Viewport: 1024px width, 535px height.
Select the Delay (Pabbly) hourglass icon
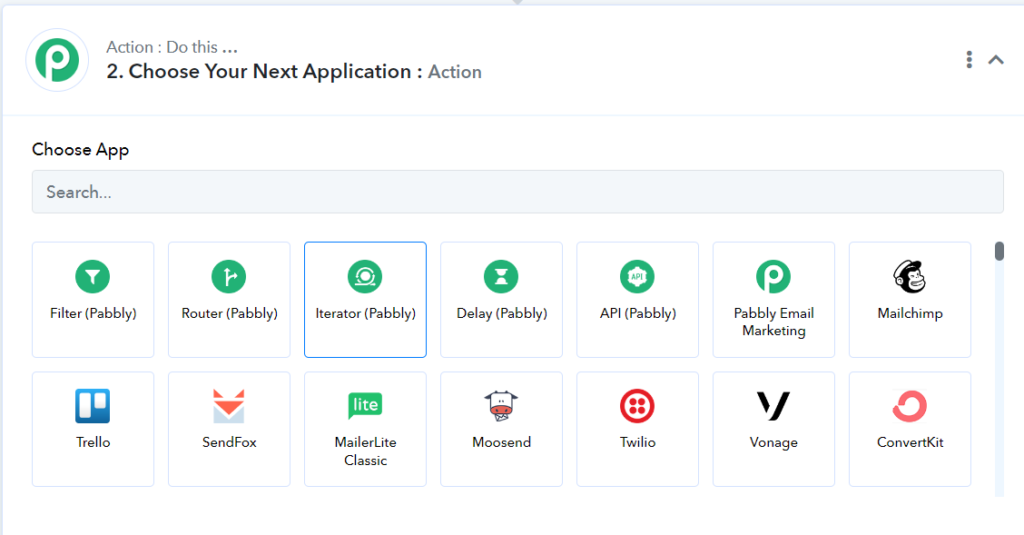click(501, 276)
